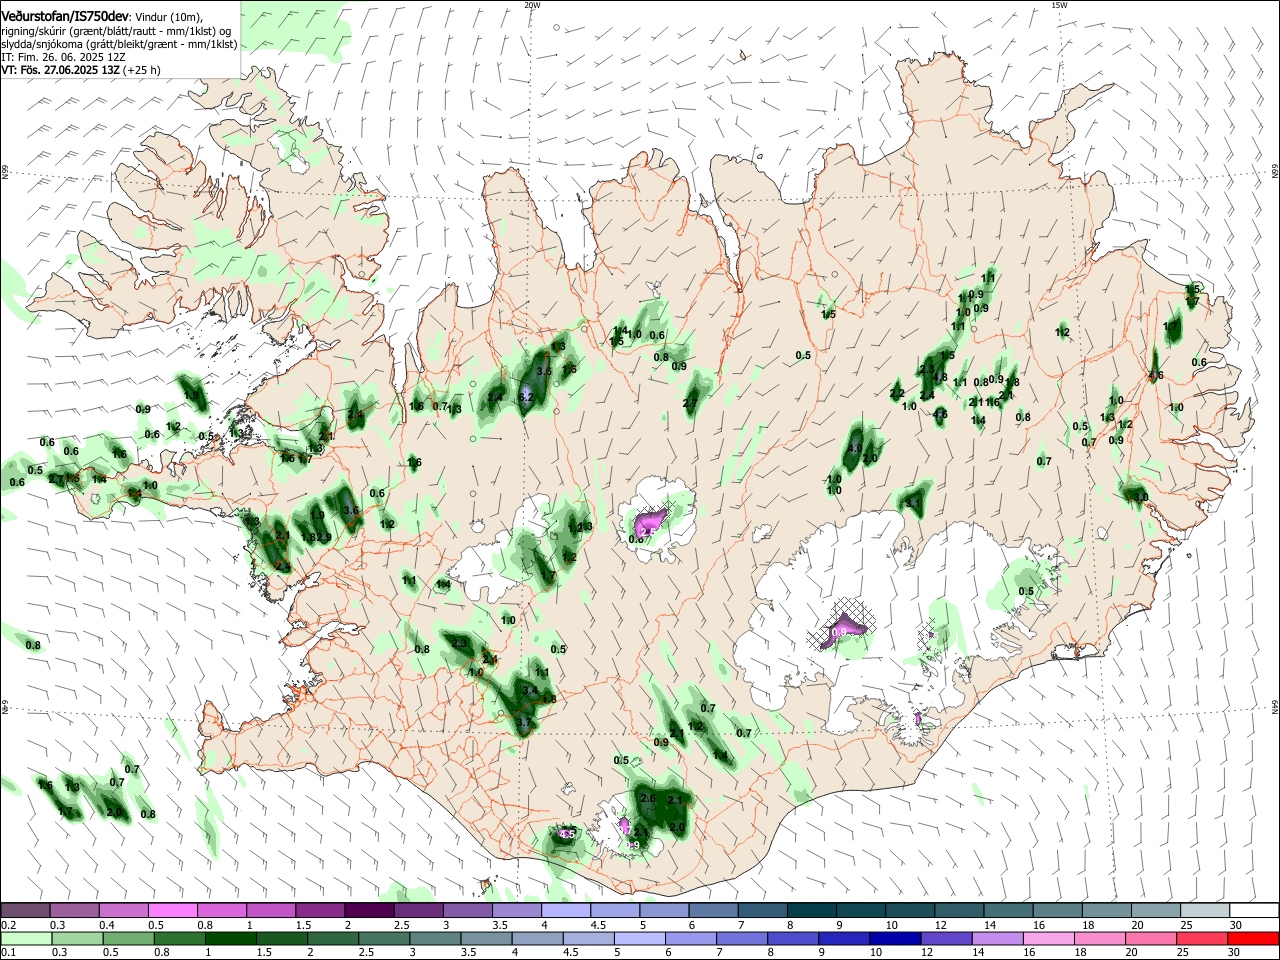Viewport: 1280px width, 960px height.
Task: Click the 20W longitude label
Action: 532,5
